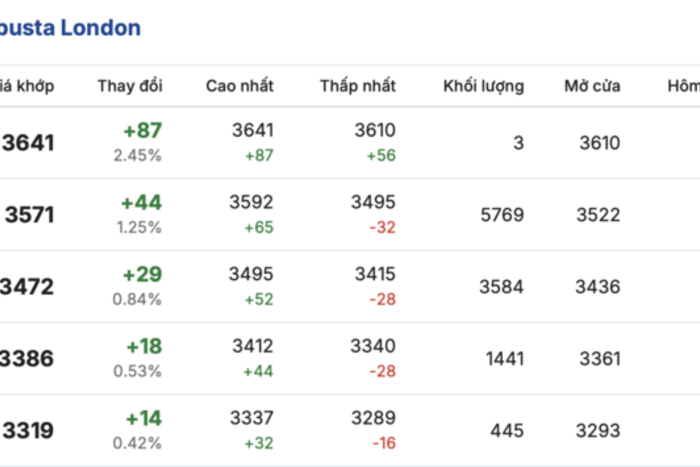
Task: Select the "Mở cửa" column header
Action: [x=592, y=86]
